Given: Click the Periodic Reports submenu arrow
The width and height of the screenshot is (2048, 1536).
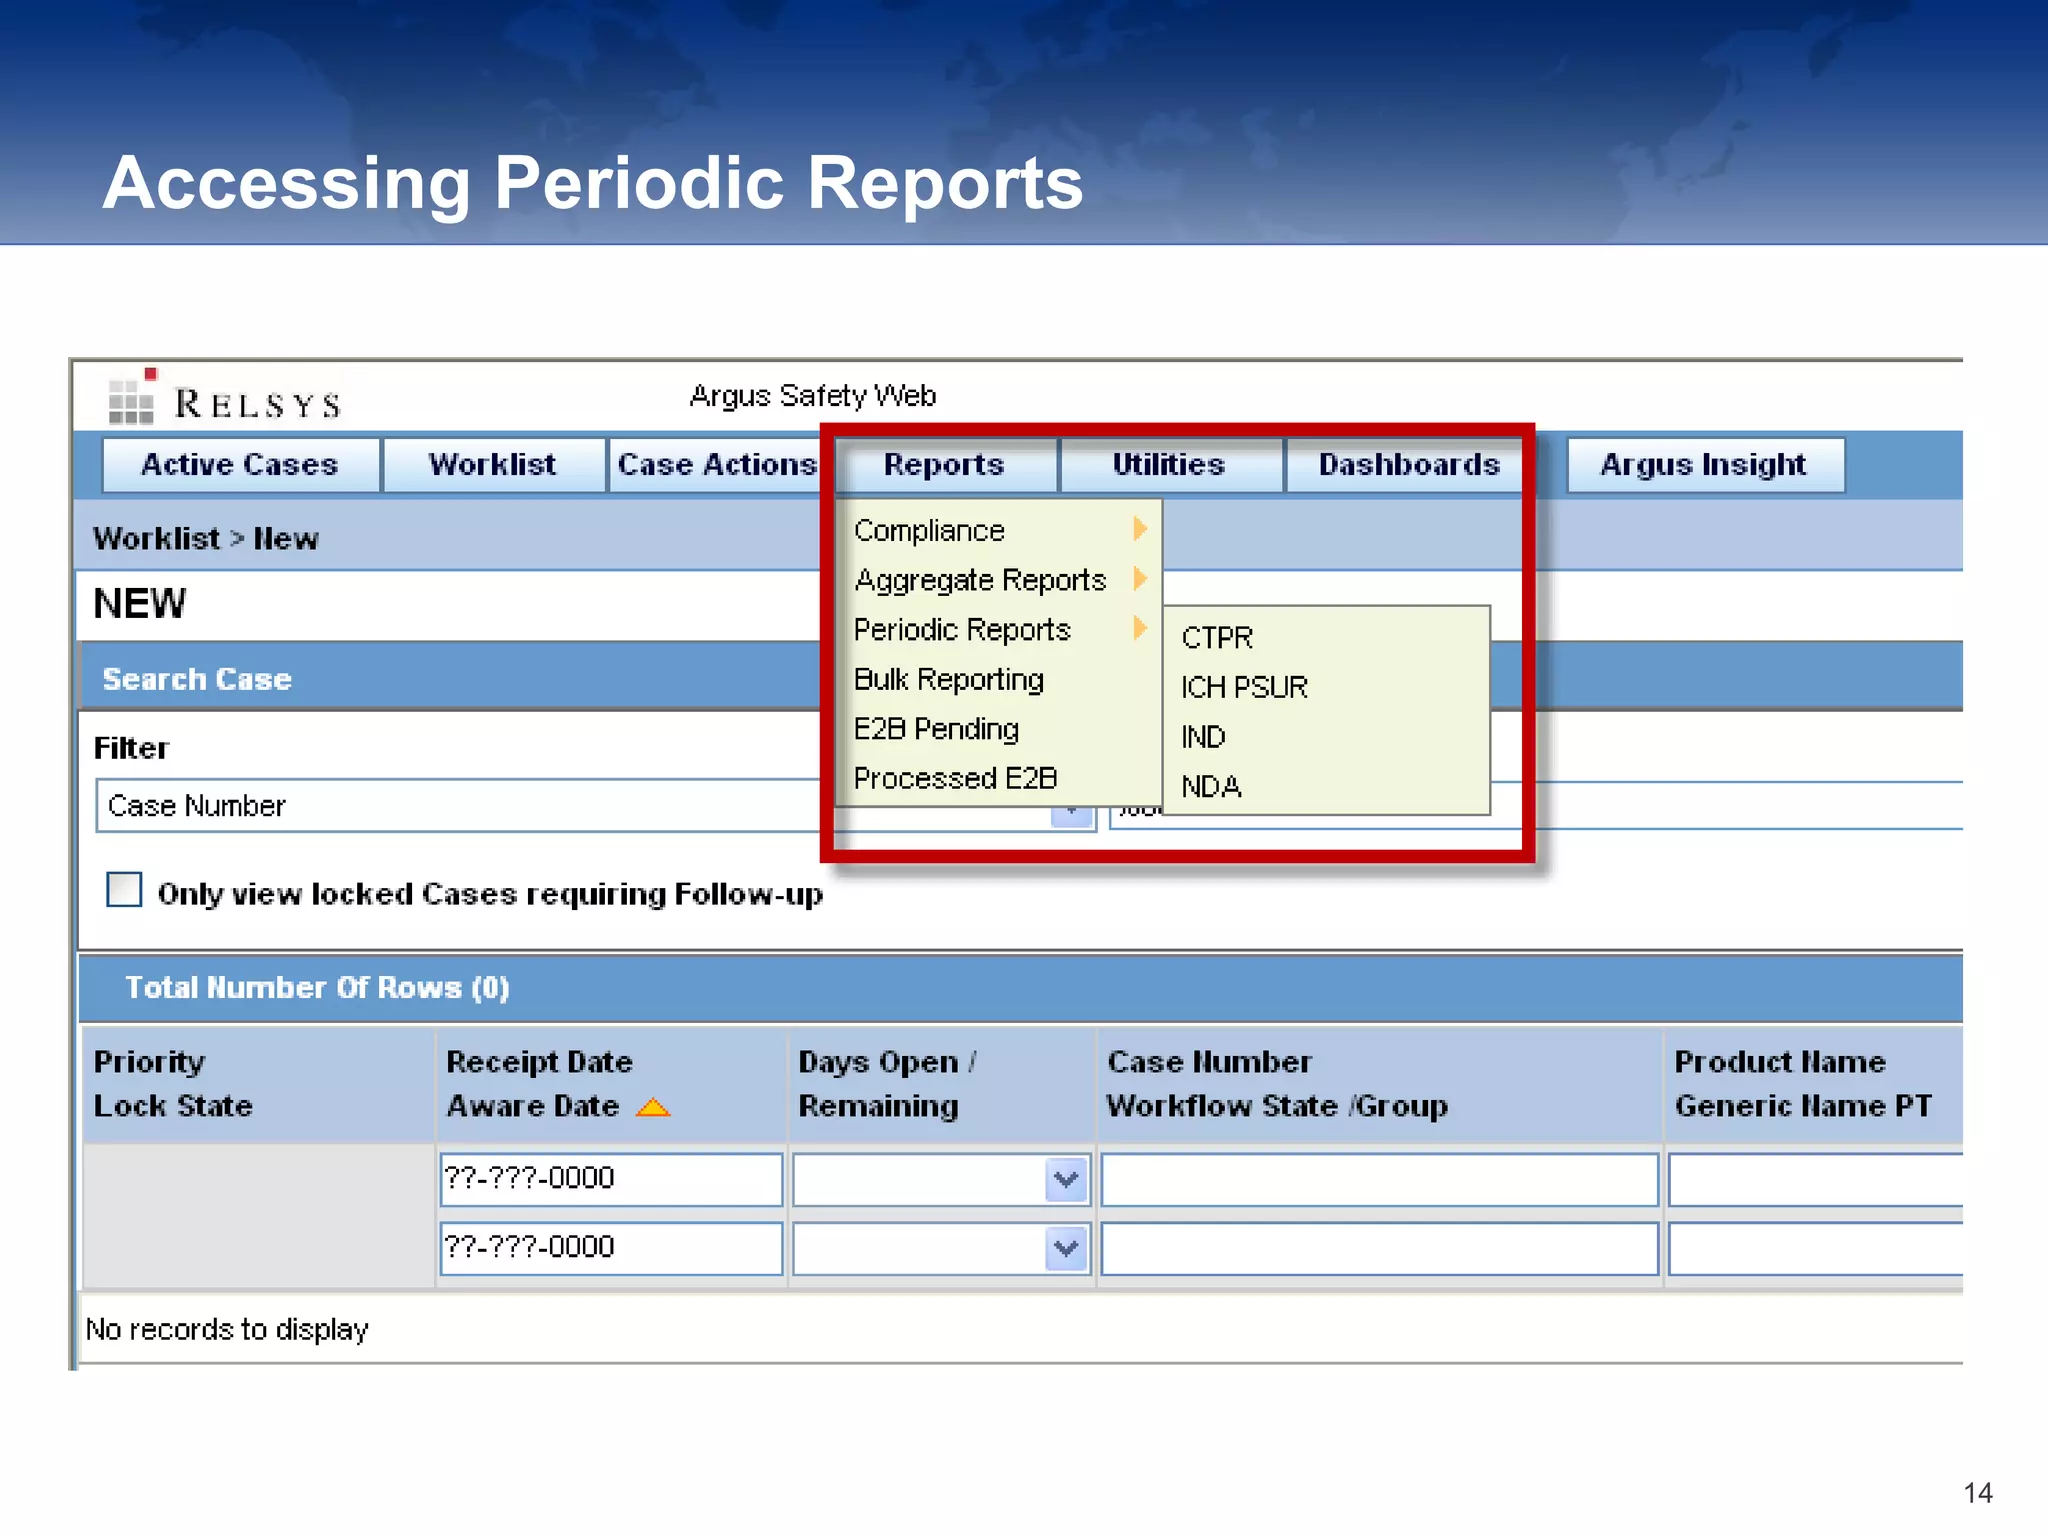Looking at the screenshot, I should pos(1140,628).
